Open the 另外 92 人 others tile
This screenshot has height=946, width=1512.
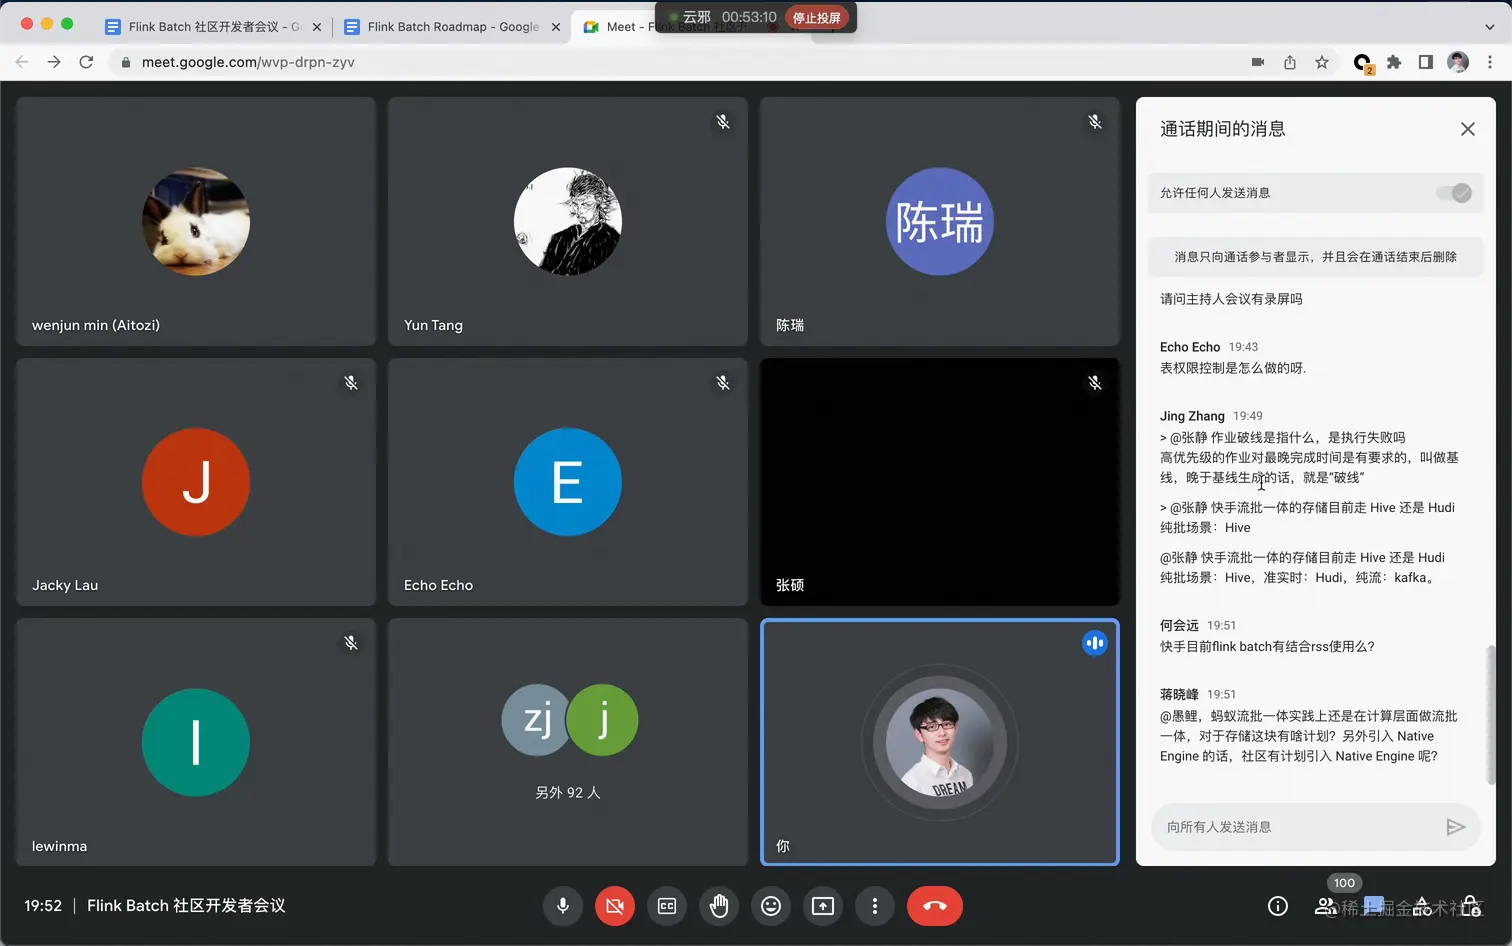click(568, 742)
